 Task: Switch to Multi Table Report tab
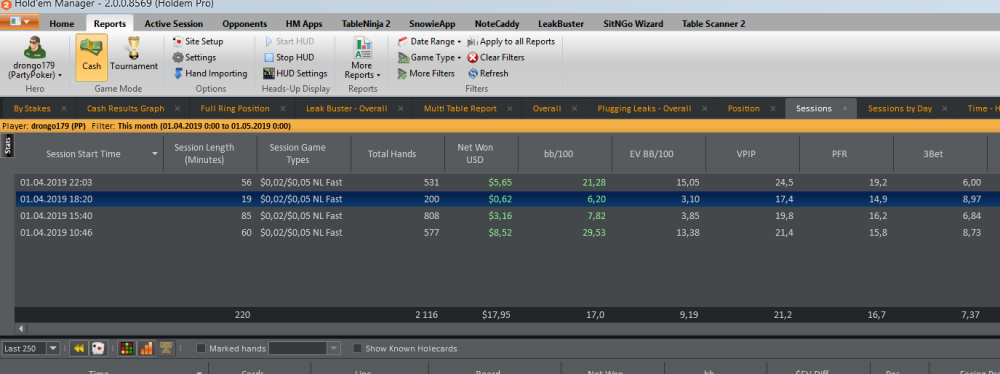point(460,108)
